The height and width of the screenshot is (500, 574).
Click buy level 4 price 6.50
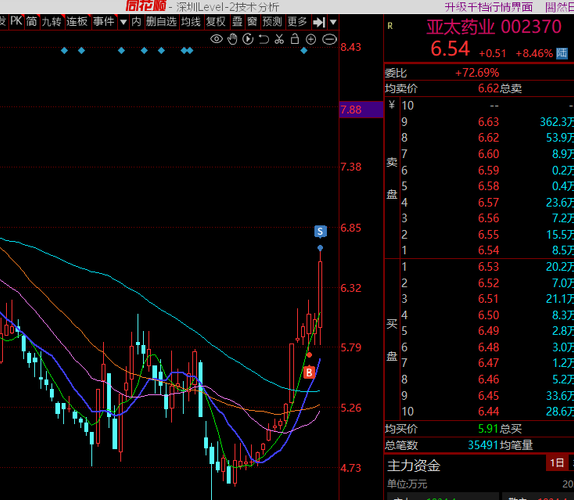pos(489,315)
